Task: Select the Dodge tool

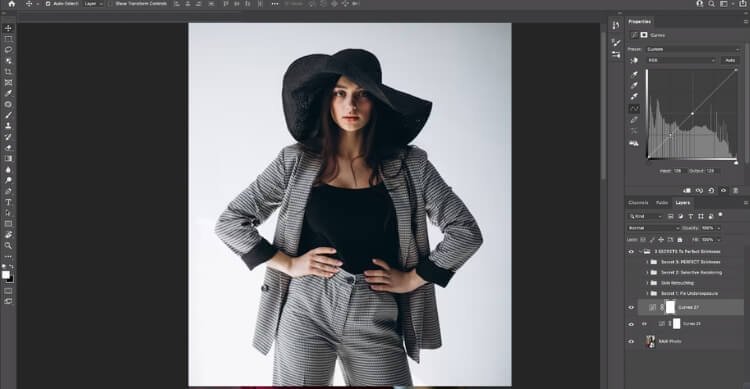Action: (x=8, y=180)
